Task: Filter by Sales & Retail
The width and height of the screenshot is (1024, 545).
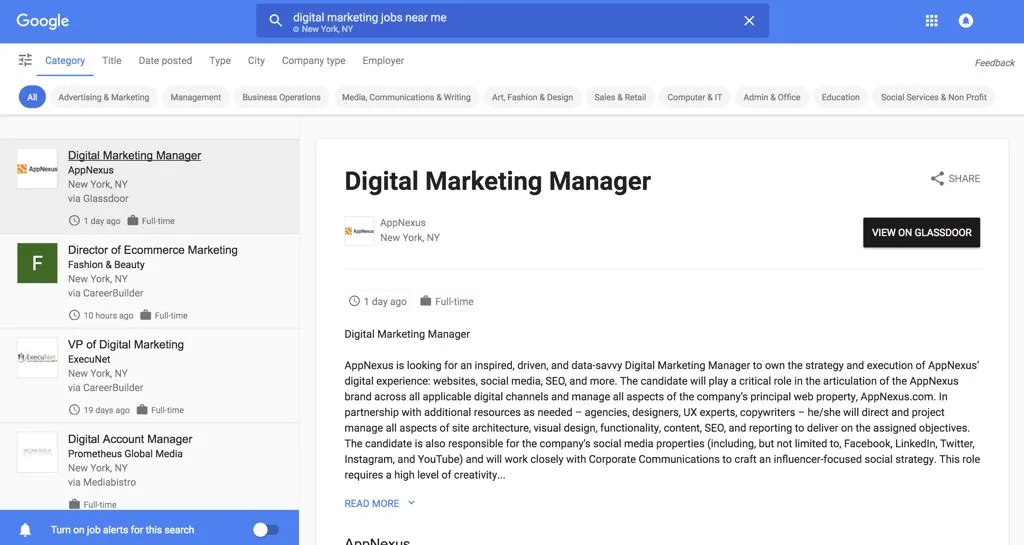Action: click(x=620, y=97)
